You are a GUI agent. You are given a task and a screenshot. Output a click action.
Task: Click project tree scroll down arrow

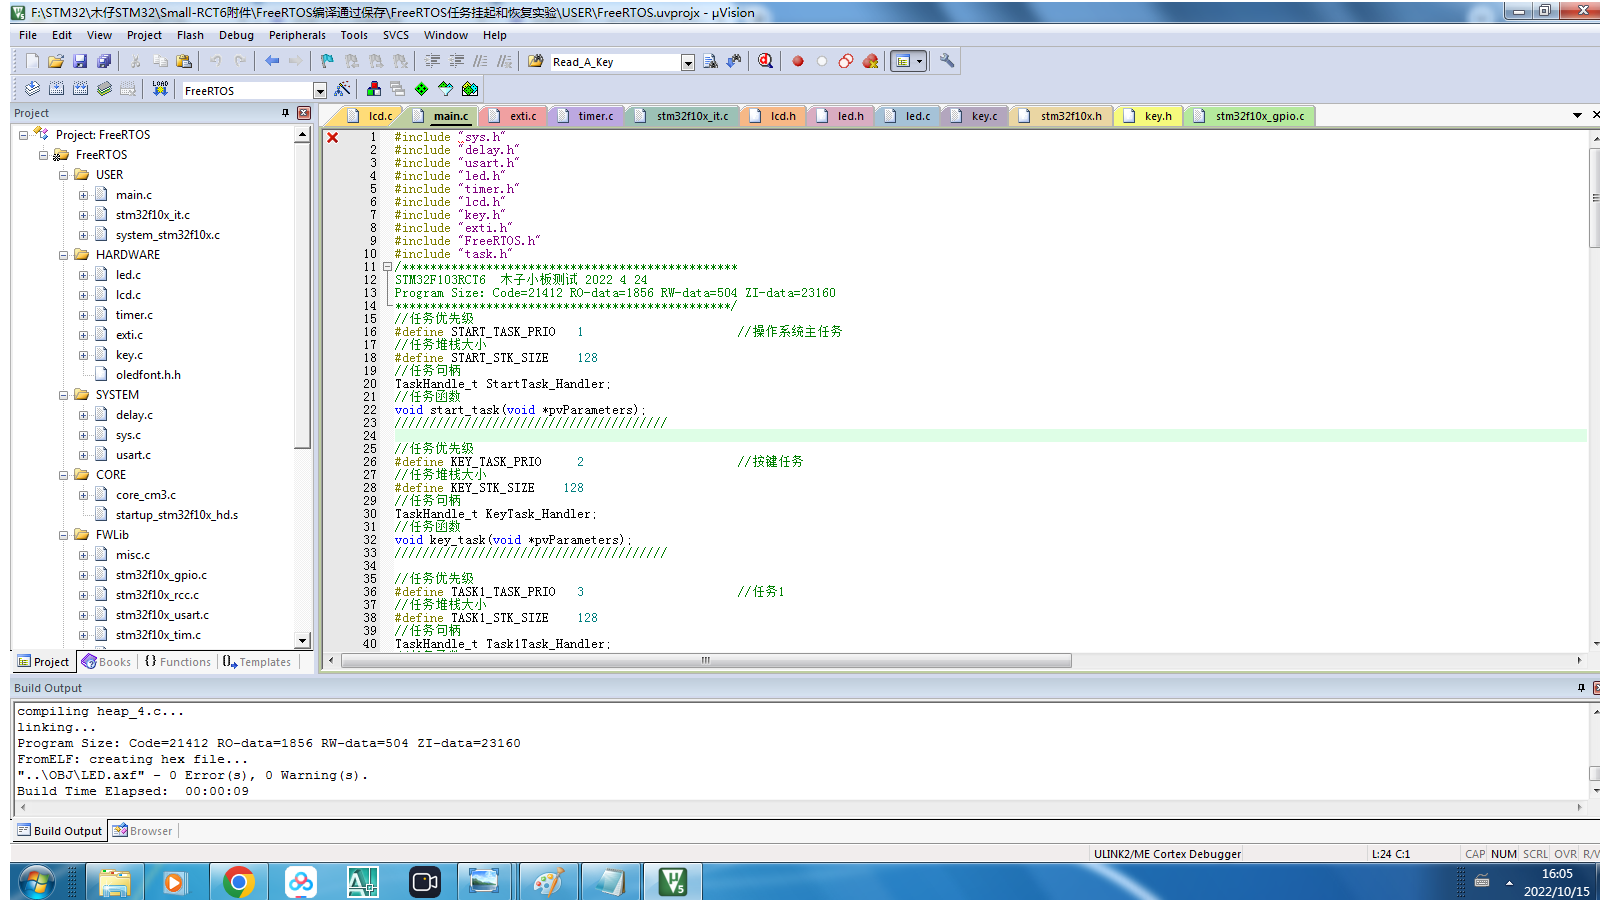pos(302,640)
